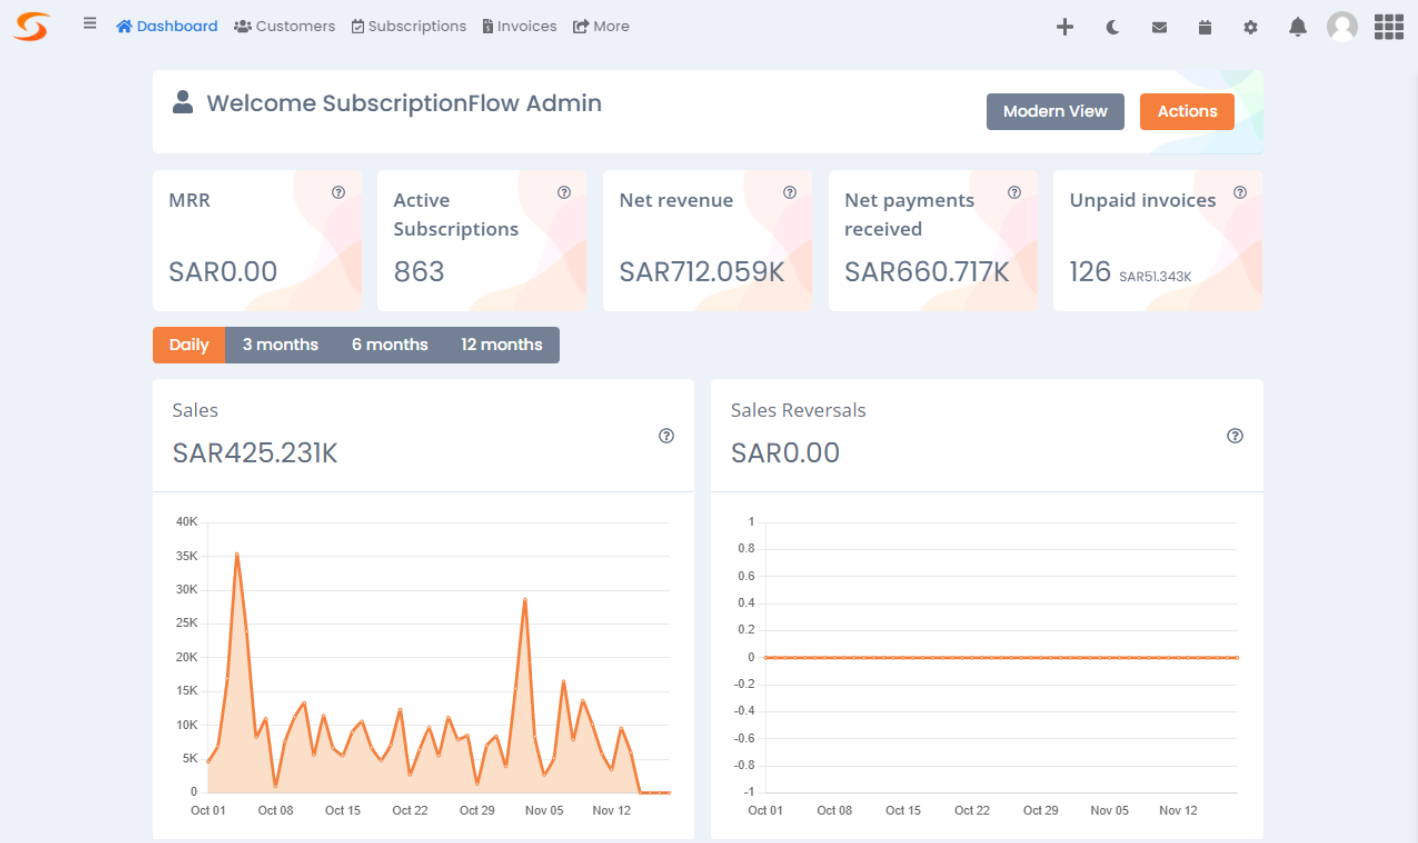Open the calendar icon in the top bar
Image resolution: width=1418 pixels, height=843 pixels.
point(1205,27)
